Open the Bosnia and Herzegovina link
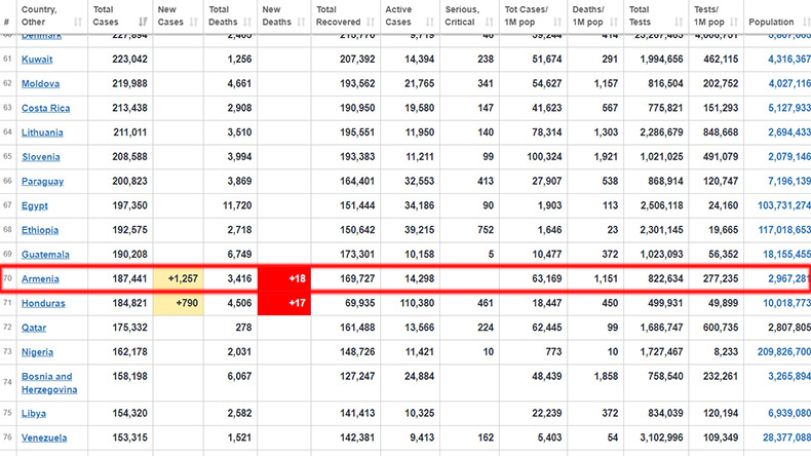The image size is (811, 456). coord(49,383)
